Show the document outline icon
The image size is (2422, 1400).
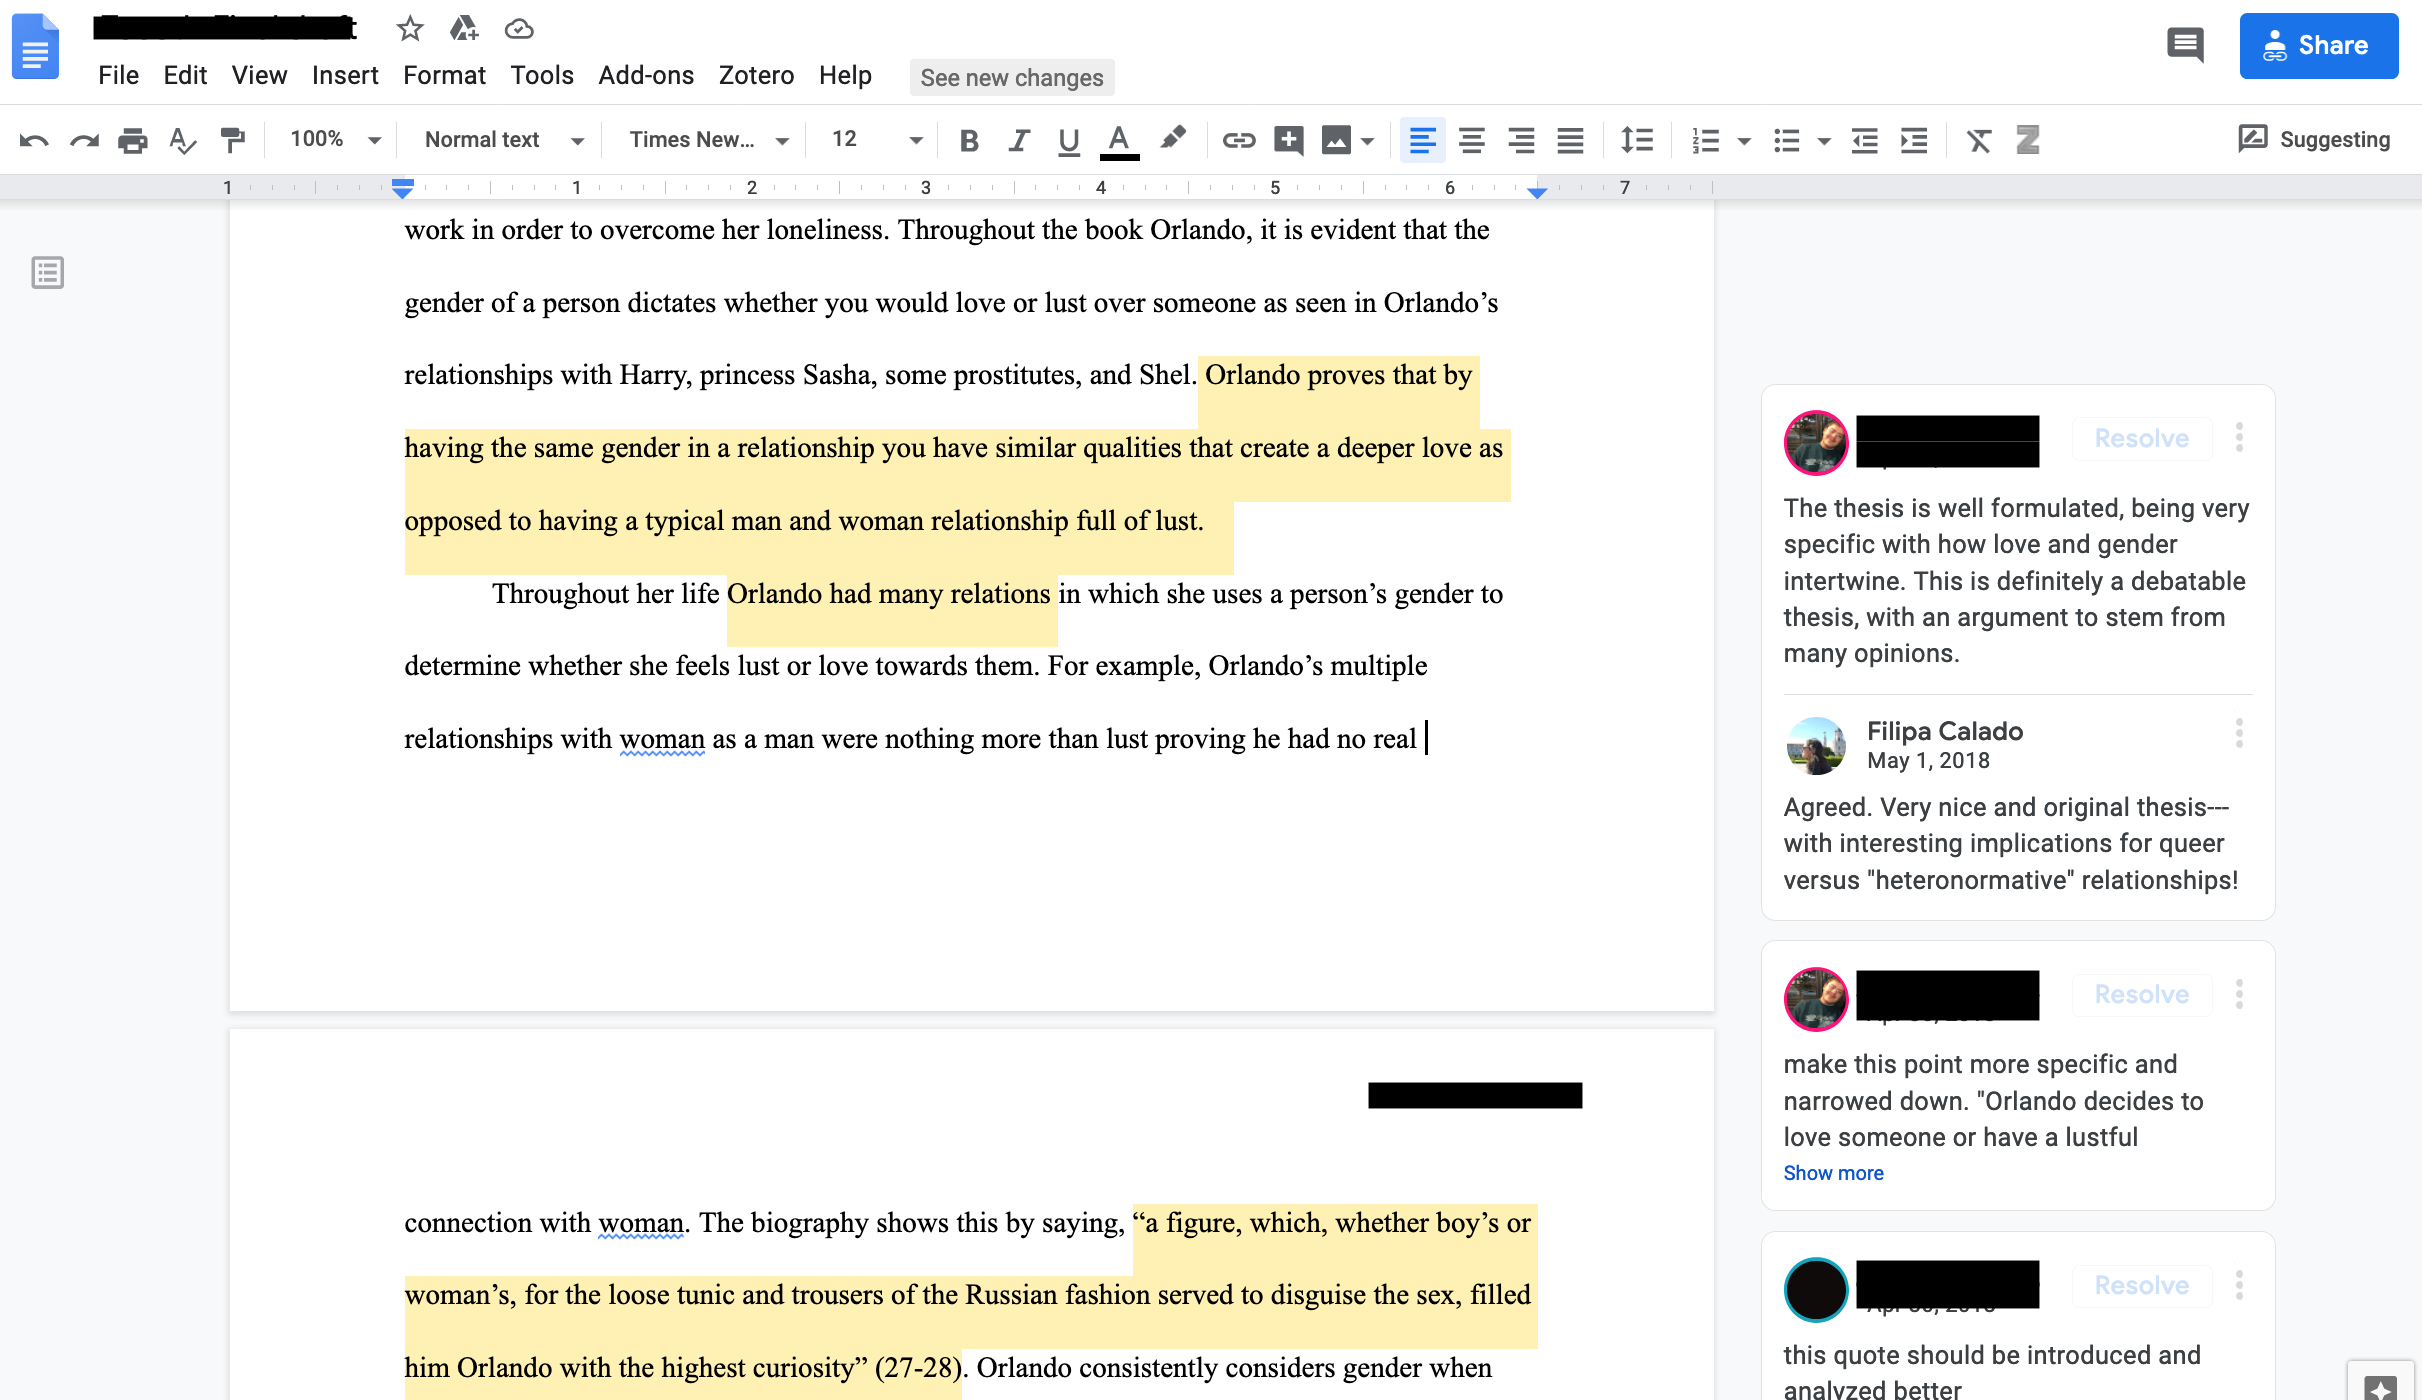[x=47, y=272]
